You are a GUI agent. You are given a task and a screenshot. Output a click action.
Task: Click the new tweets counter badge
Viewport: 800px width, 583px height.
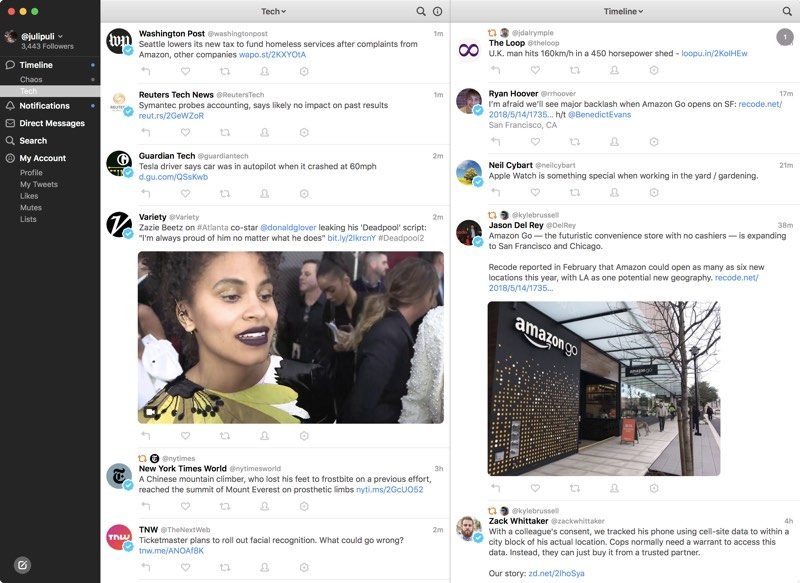point(785,37)
